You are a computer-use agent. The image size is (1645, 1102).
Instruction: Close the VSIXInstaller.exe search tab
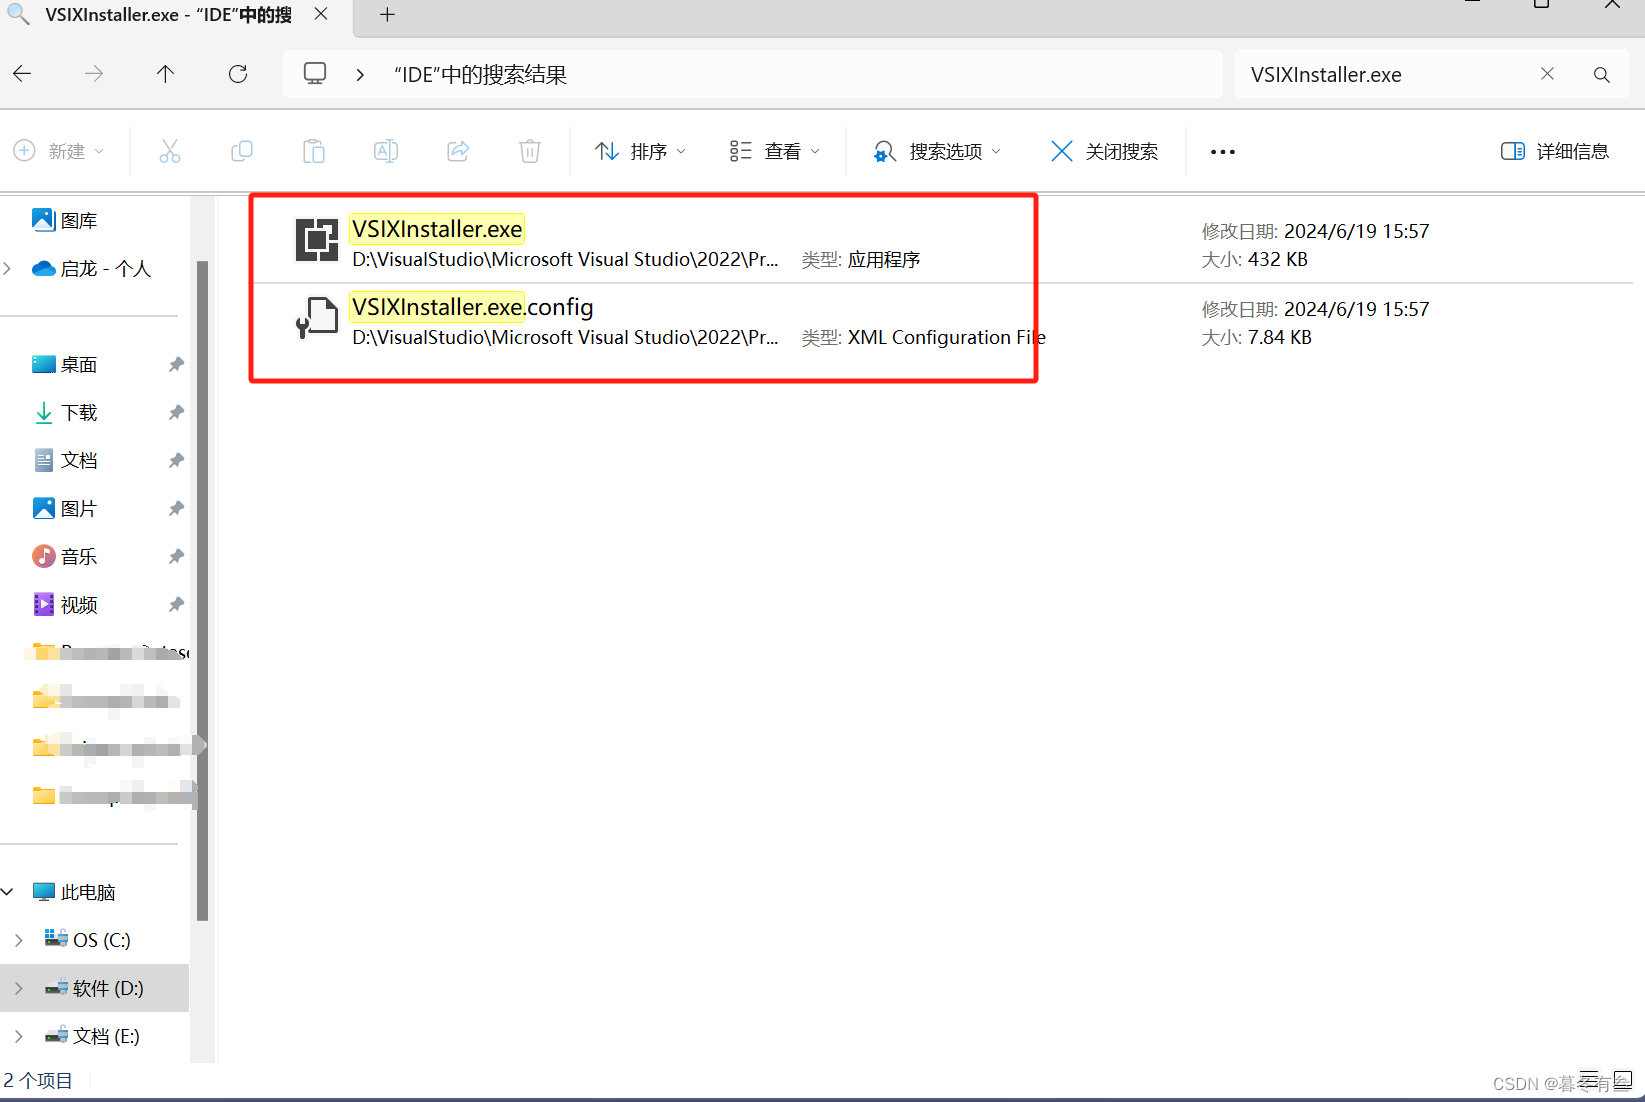click(x=321, y=14)
